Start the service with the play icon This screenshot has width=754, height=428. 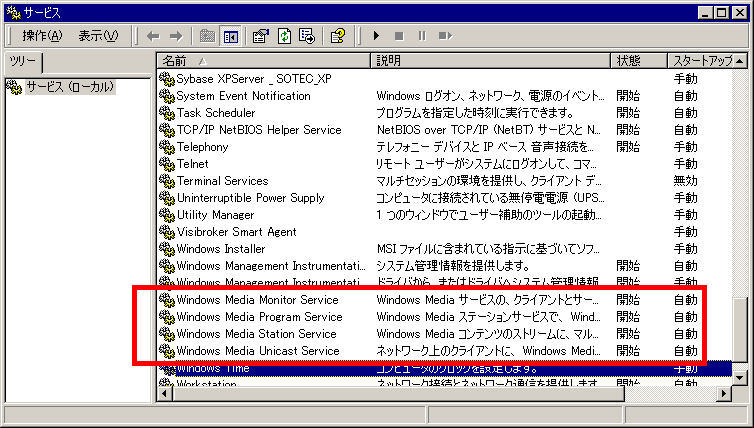(376, 36)
